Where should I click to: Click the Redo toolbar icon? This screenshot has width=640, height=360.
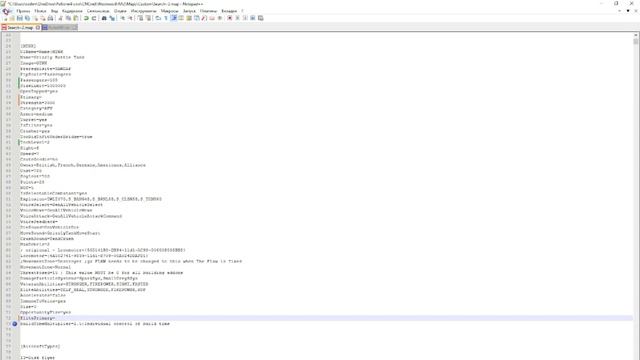click(x=93, y=18)
